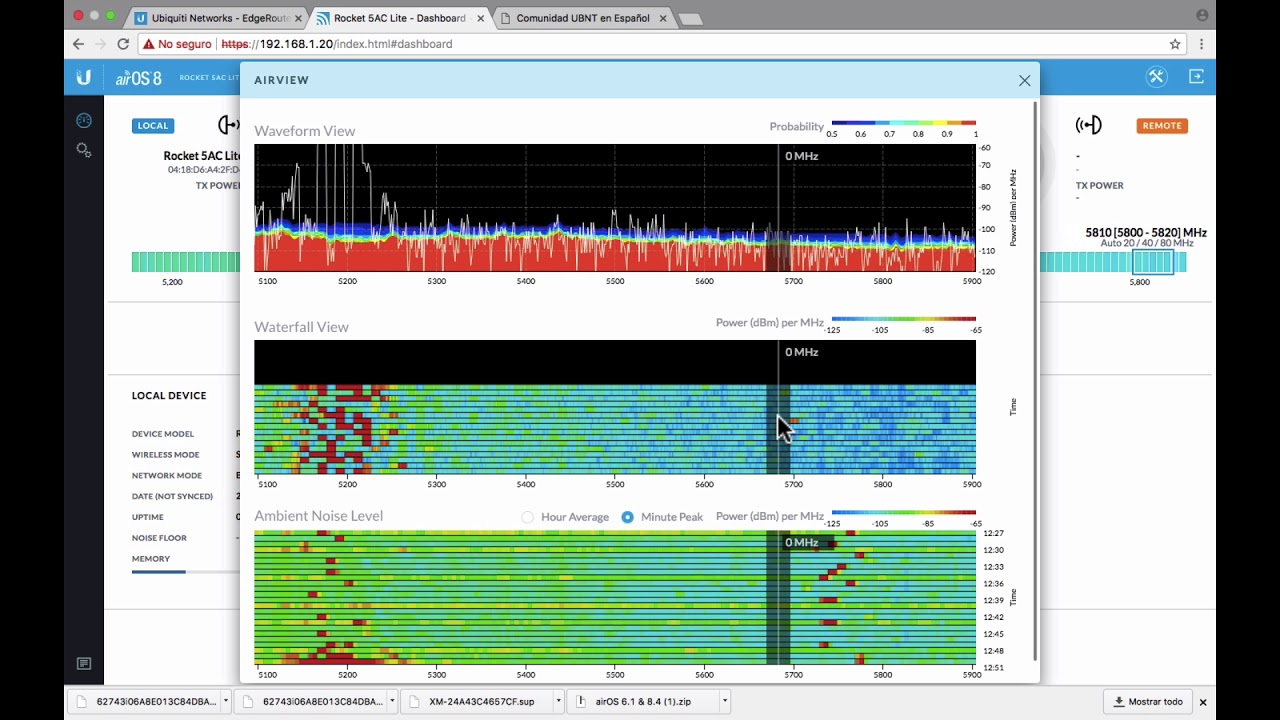The width and height of the screenshot is (1280, 720).
Task: Open the airOS tools wrench icon
Action: pos(1156,77)
